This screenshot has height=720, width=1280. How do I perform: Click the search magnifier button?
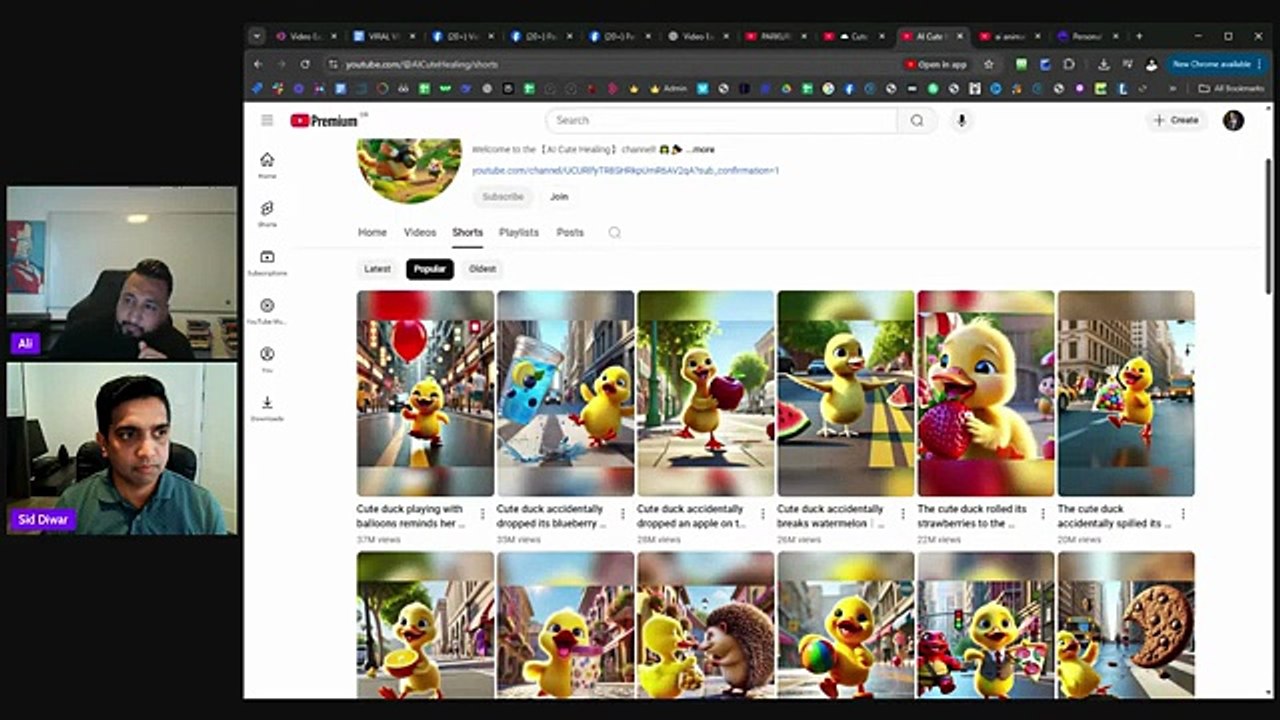click(x=917, y=120)
